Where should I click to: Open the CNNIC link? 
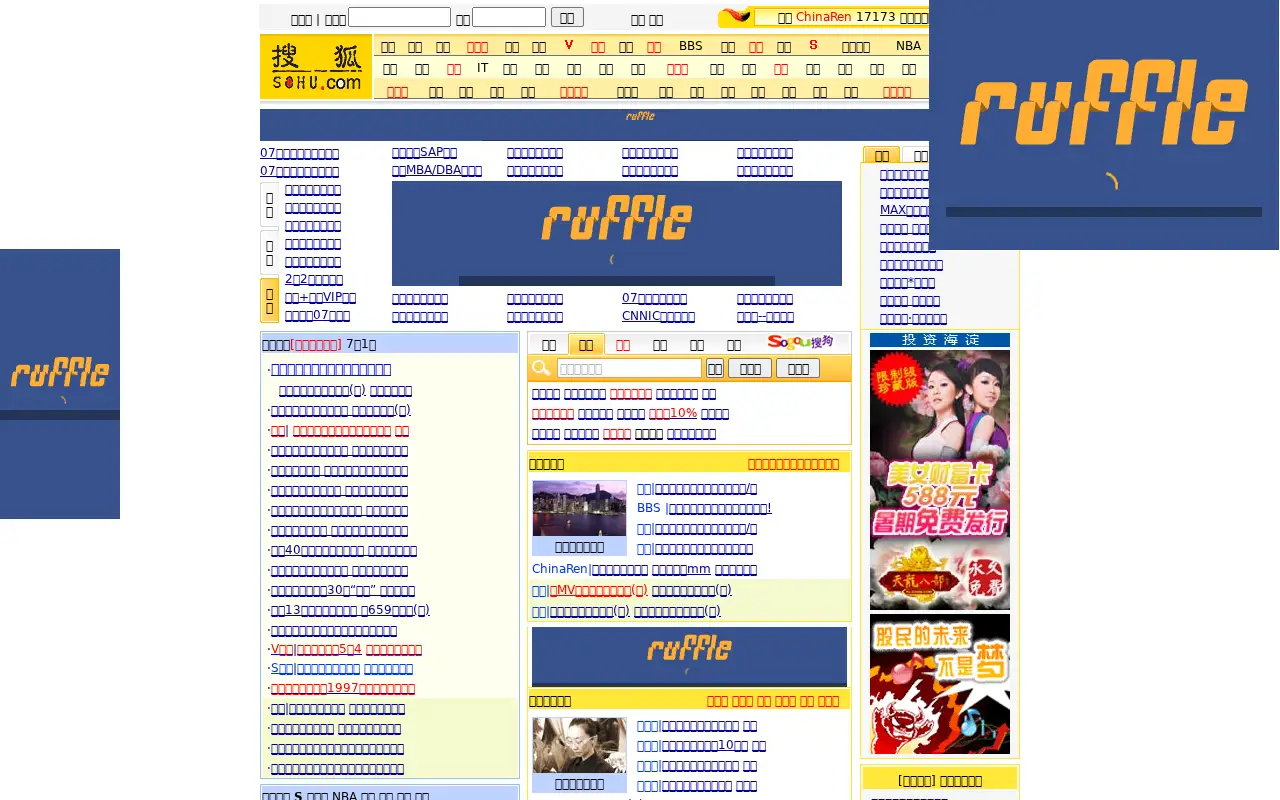point(658,316)
